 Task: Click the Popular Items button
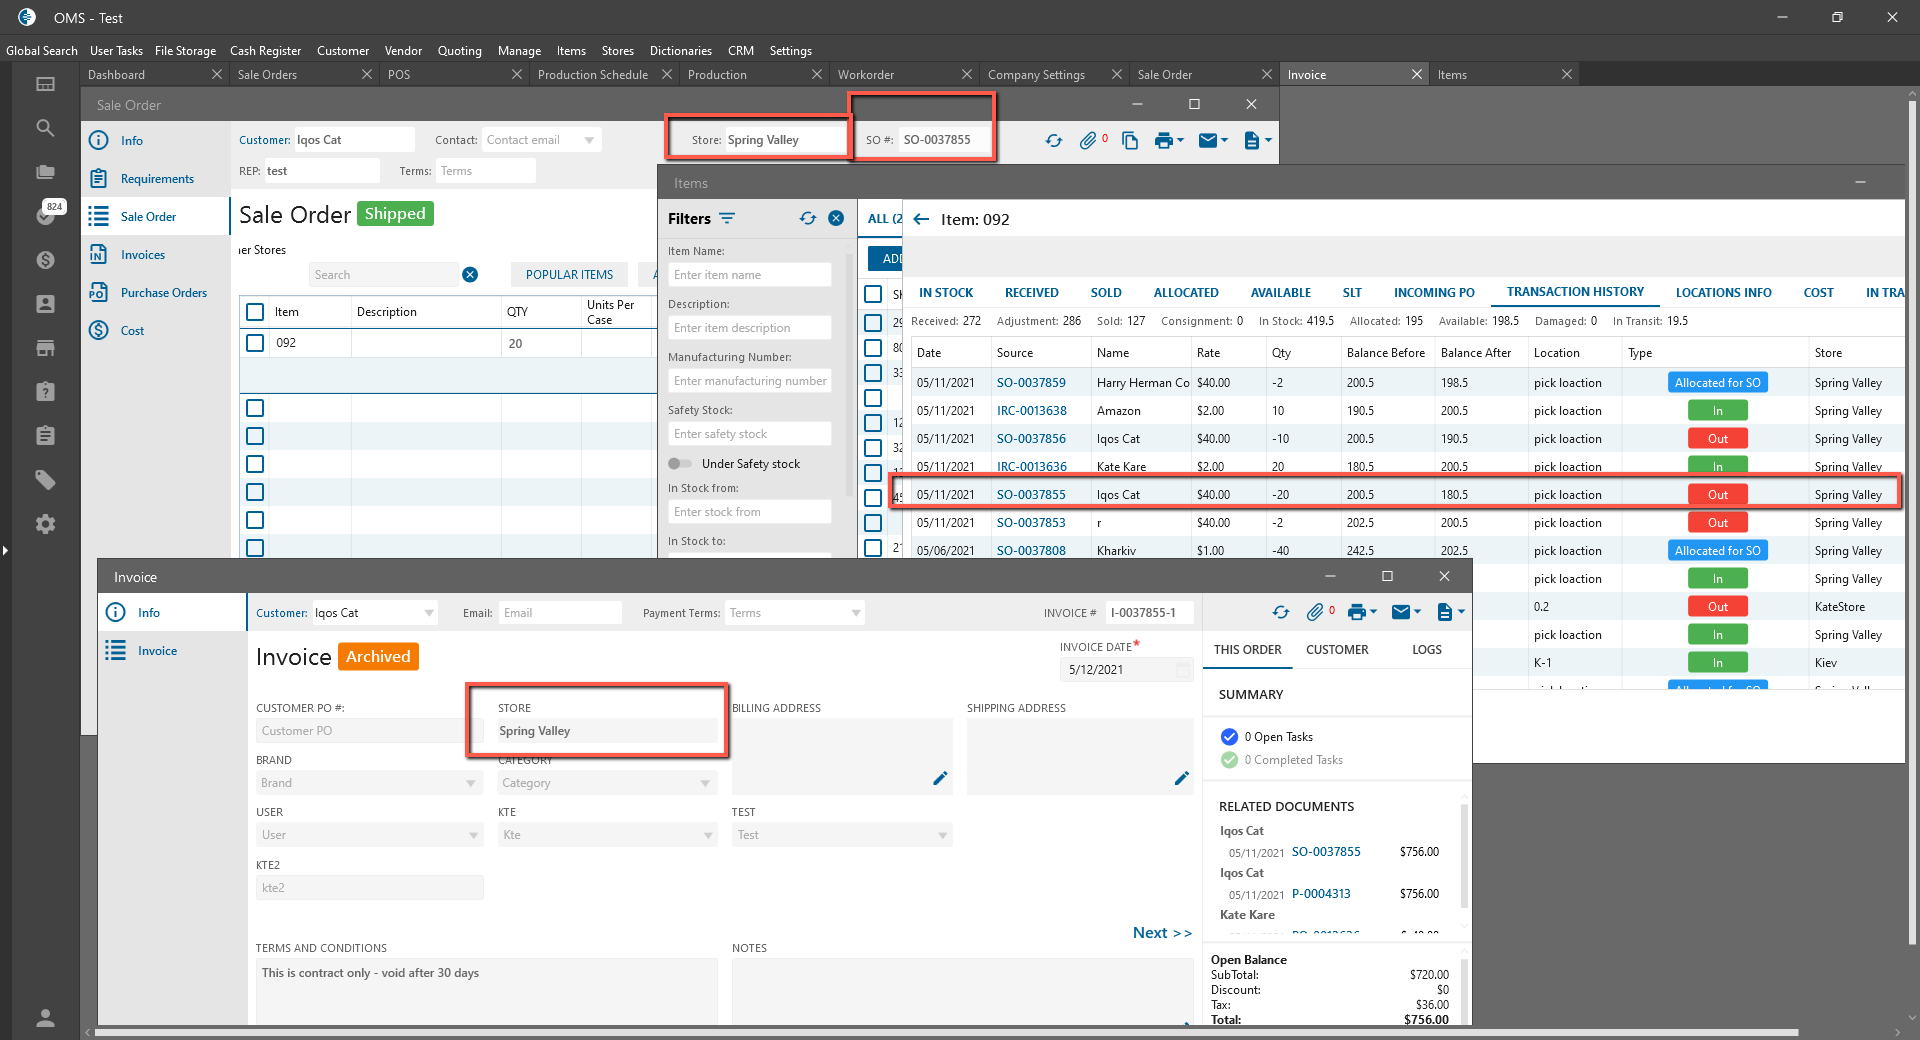coord(569,275)
